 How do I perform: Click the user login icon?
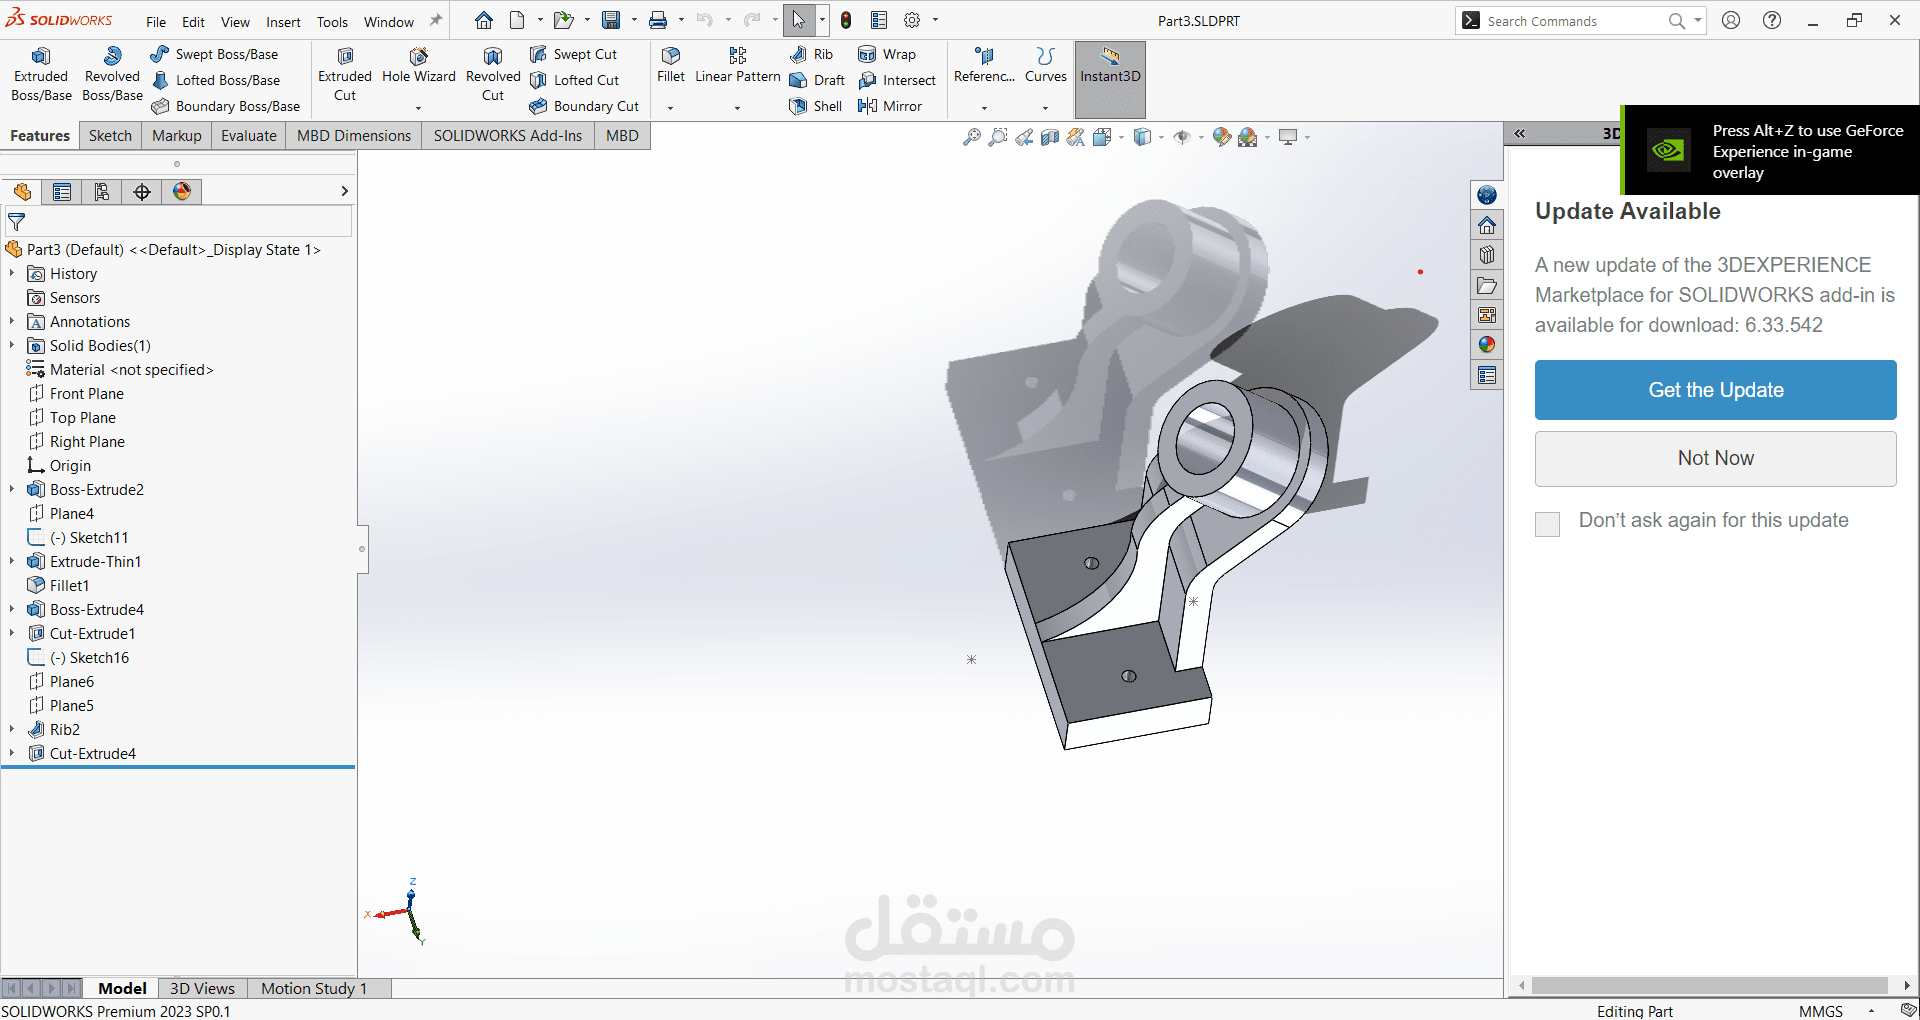pyautogui.click(x=1731, y=20)
